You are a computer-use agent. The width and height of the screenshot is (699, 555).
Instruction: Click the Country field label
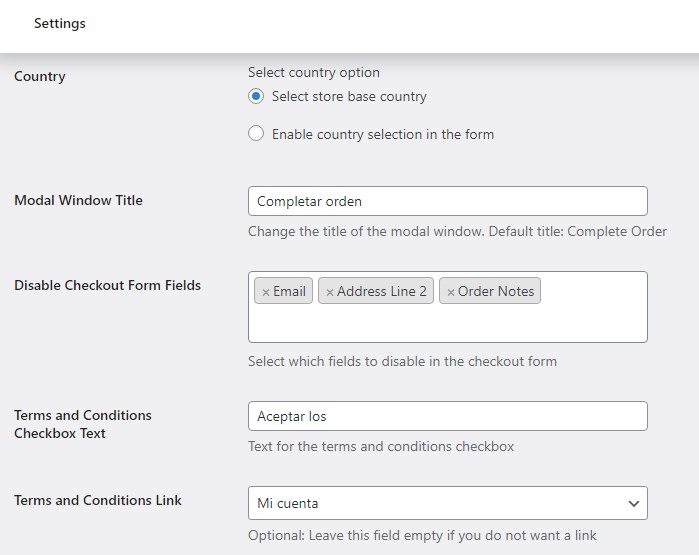coord(40,77)
